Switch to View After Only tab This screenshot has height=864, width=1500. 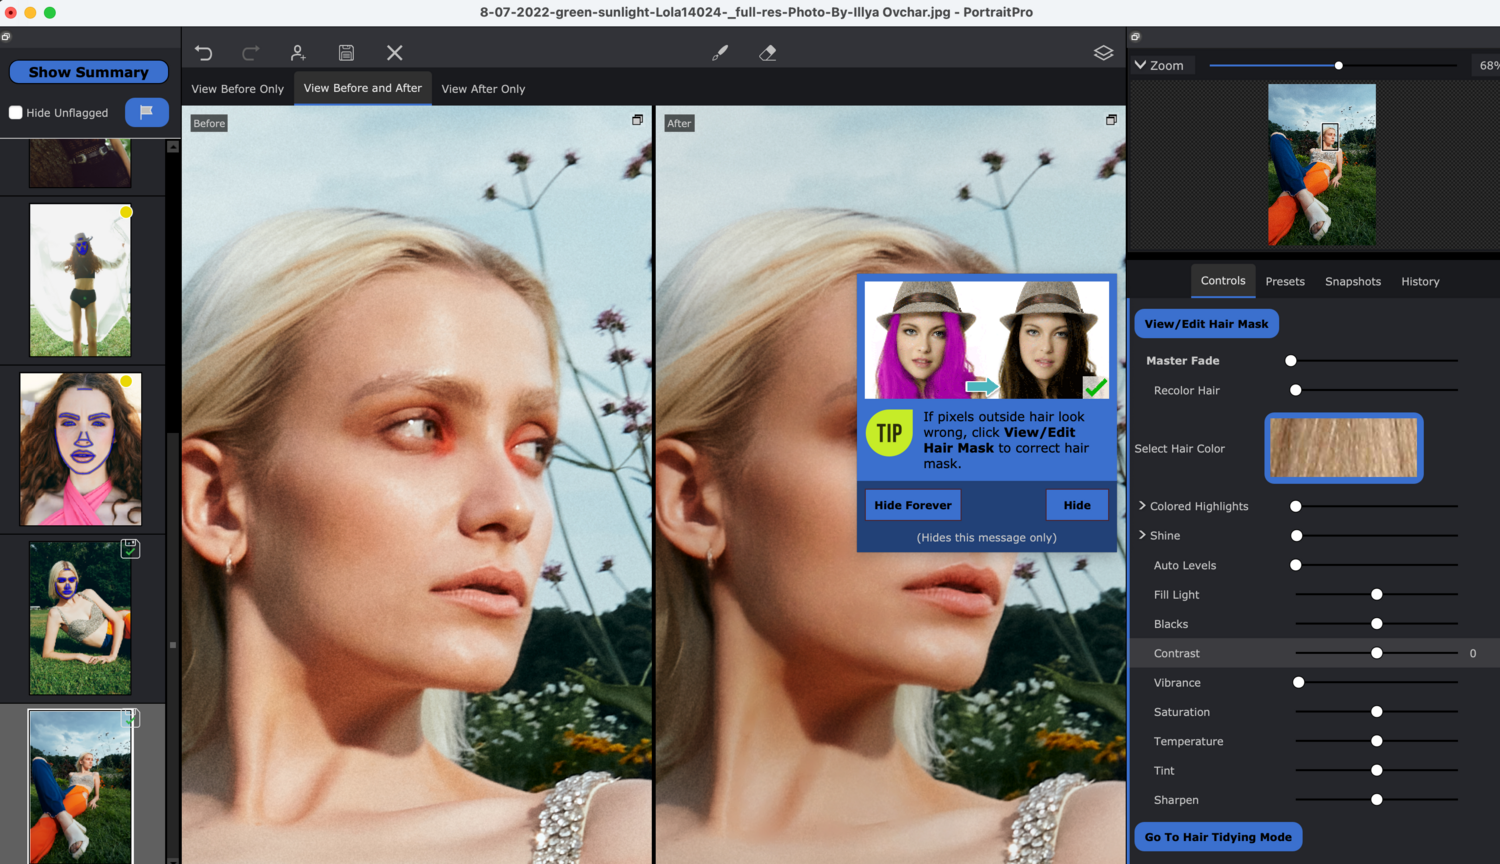483,89
